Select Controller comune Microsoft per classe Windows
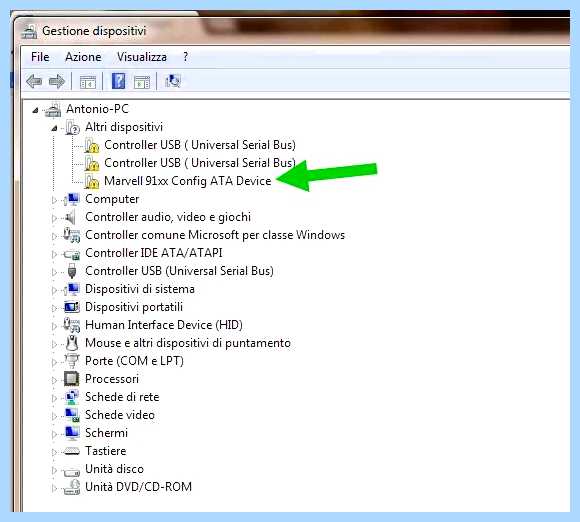The width and height of the screenshot is (580, 522). point(215,235)
